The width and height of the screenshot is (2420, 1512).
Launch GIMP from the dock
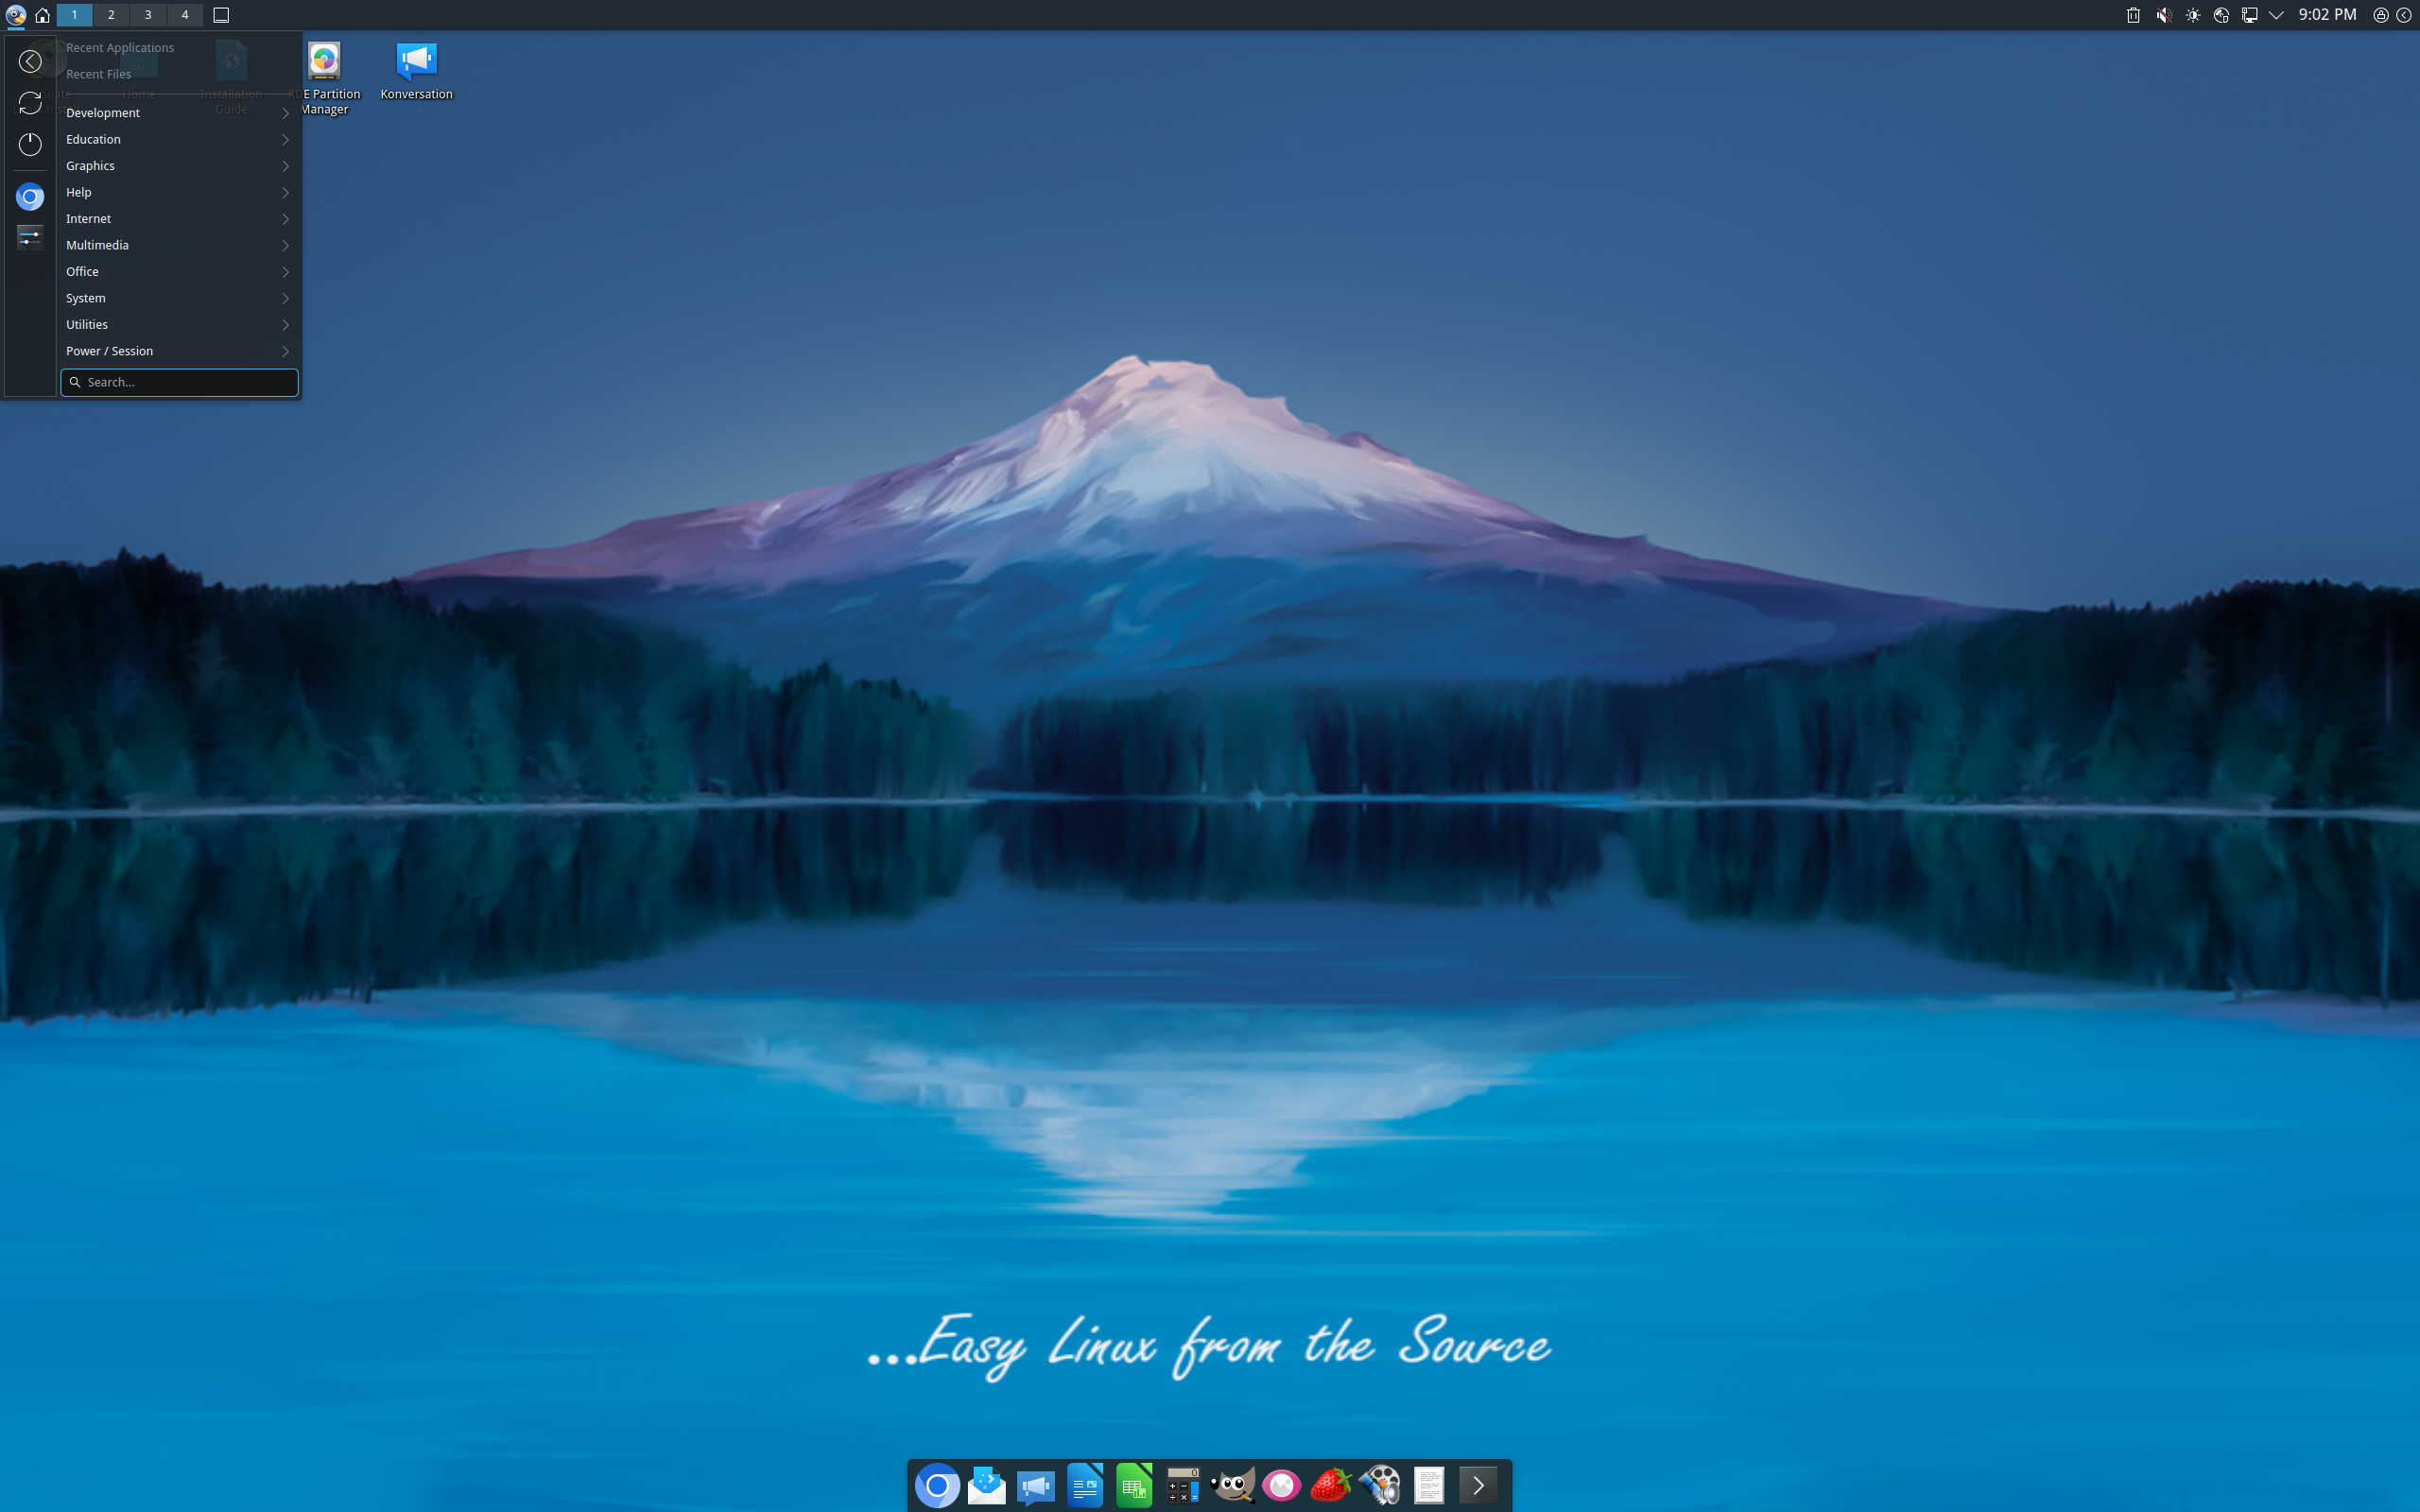click(x=1232, y=1486)
